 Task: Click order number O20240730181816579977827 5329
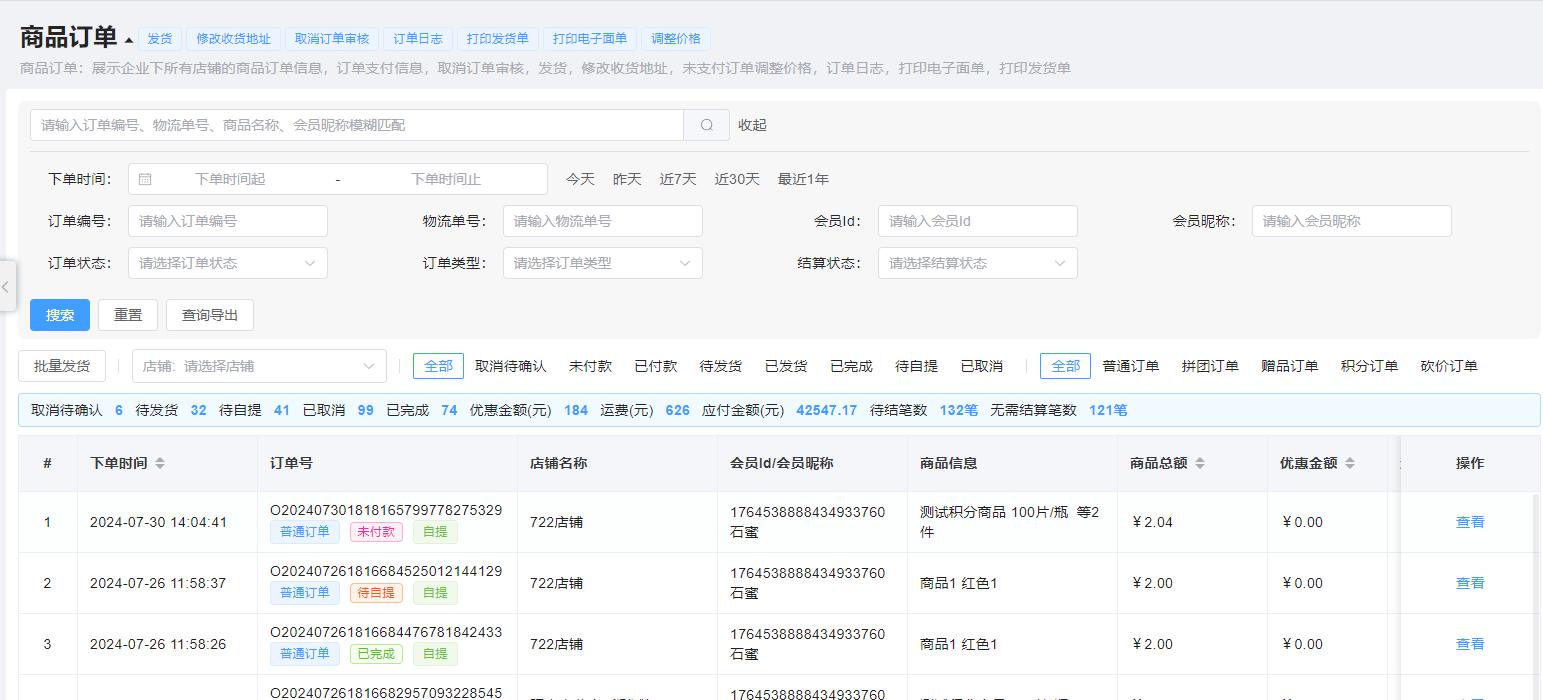tap(386, 510)
